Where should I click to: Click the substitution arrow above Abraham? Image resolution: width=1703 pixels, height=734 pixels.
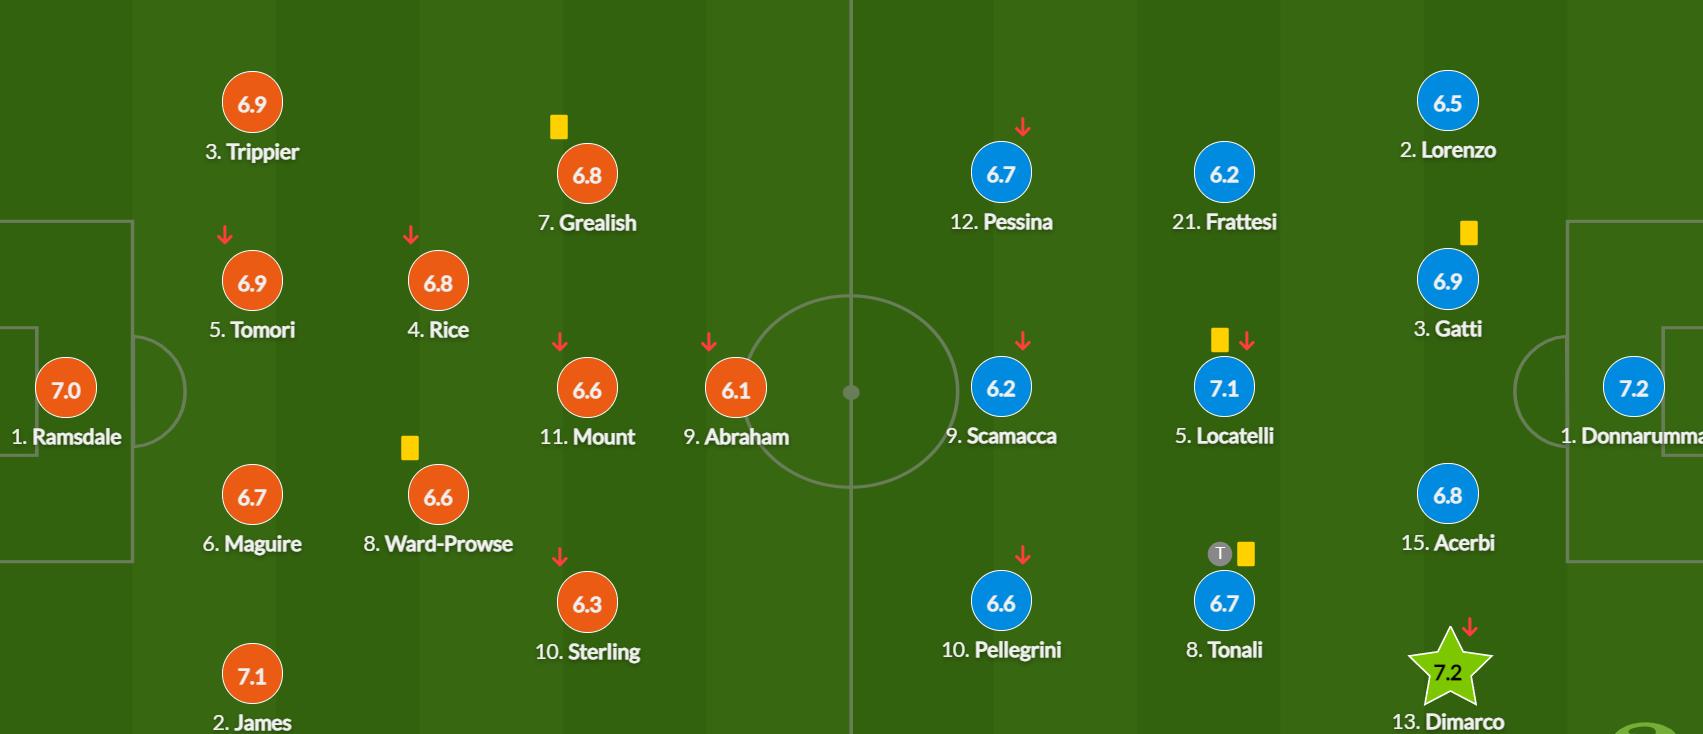coord(709,343)
